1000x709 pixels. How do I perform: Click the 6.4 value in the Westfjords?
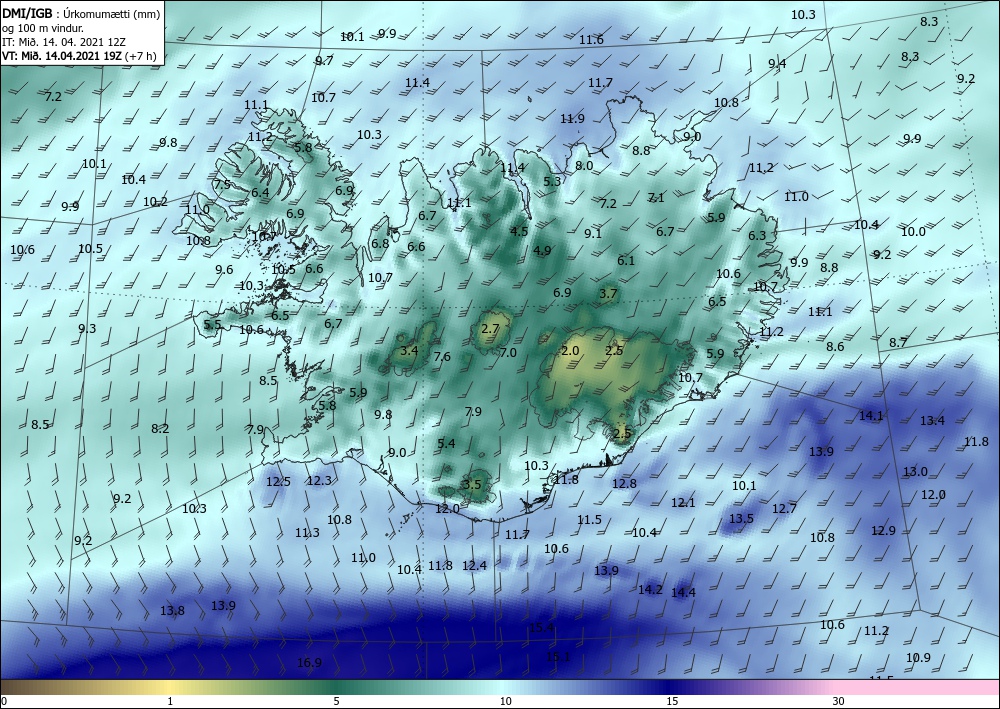click(x=260, y=192)
